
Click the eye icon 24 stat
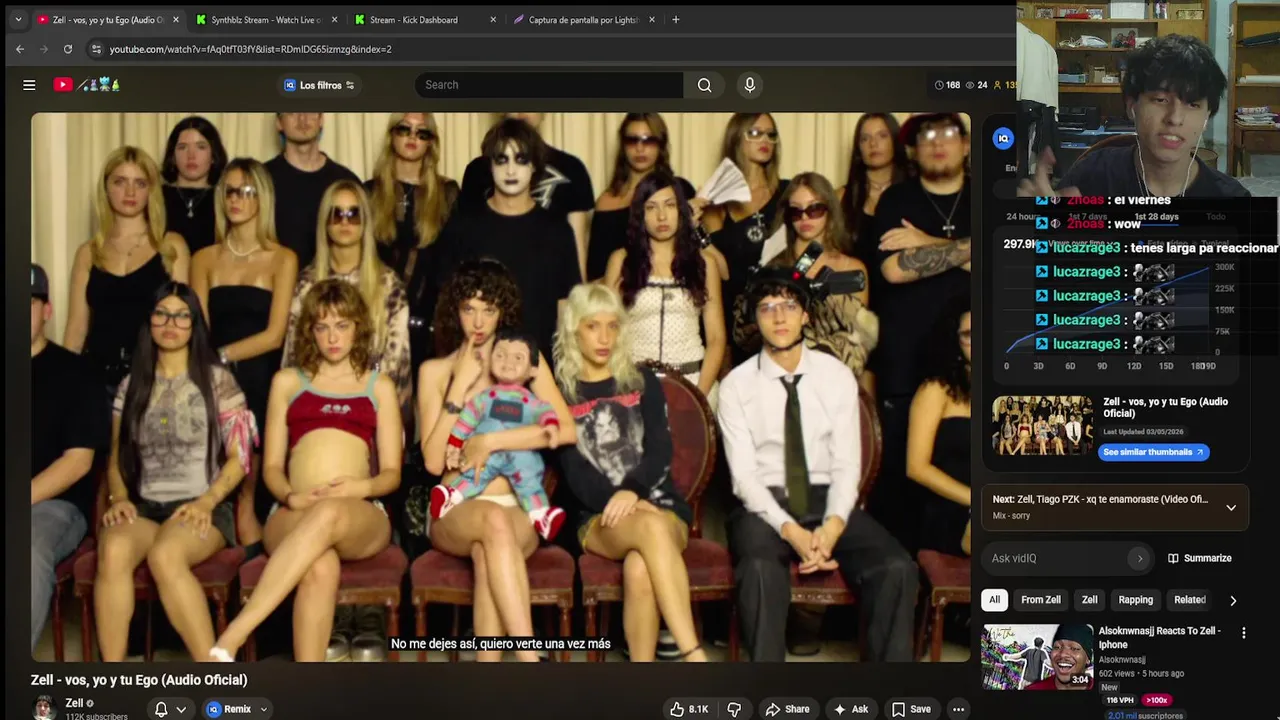point(976,85)
